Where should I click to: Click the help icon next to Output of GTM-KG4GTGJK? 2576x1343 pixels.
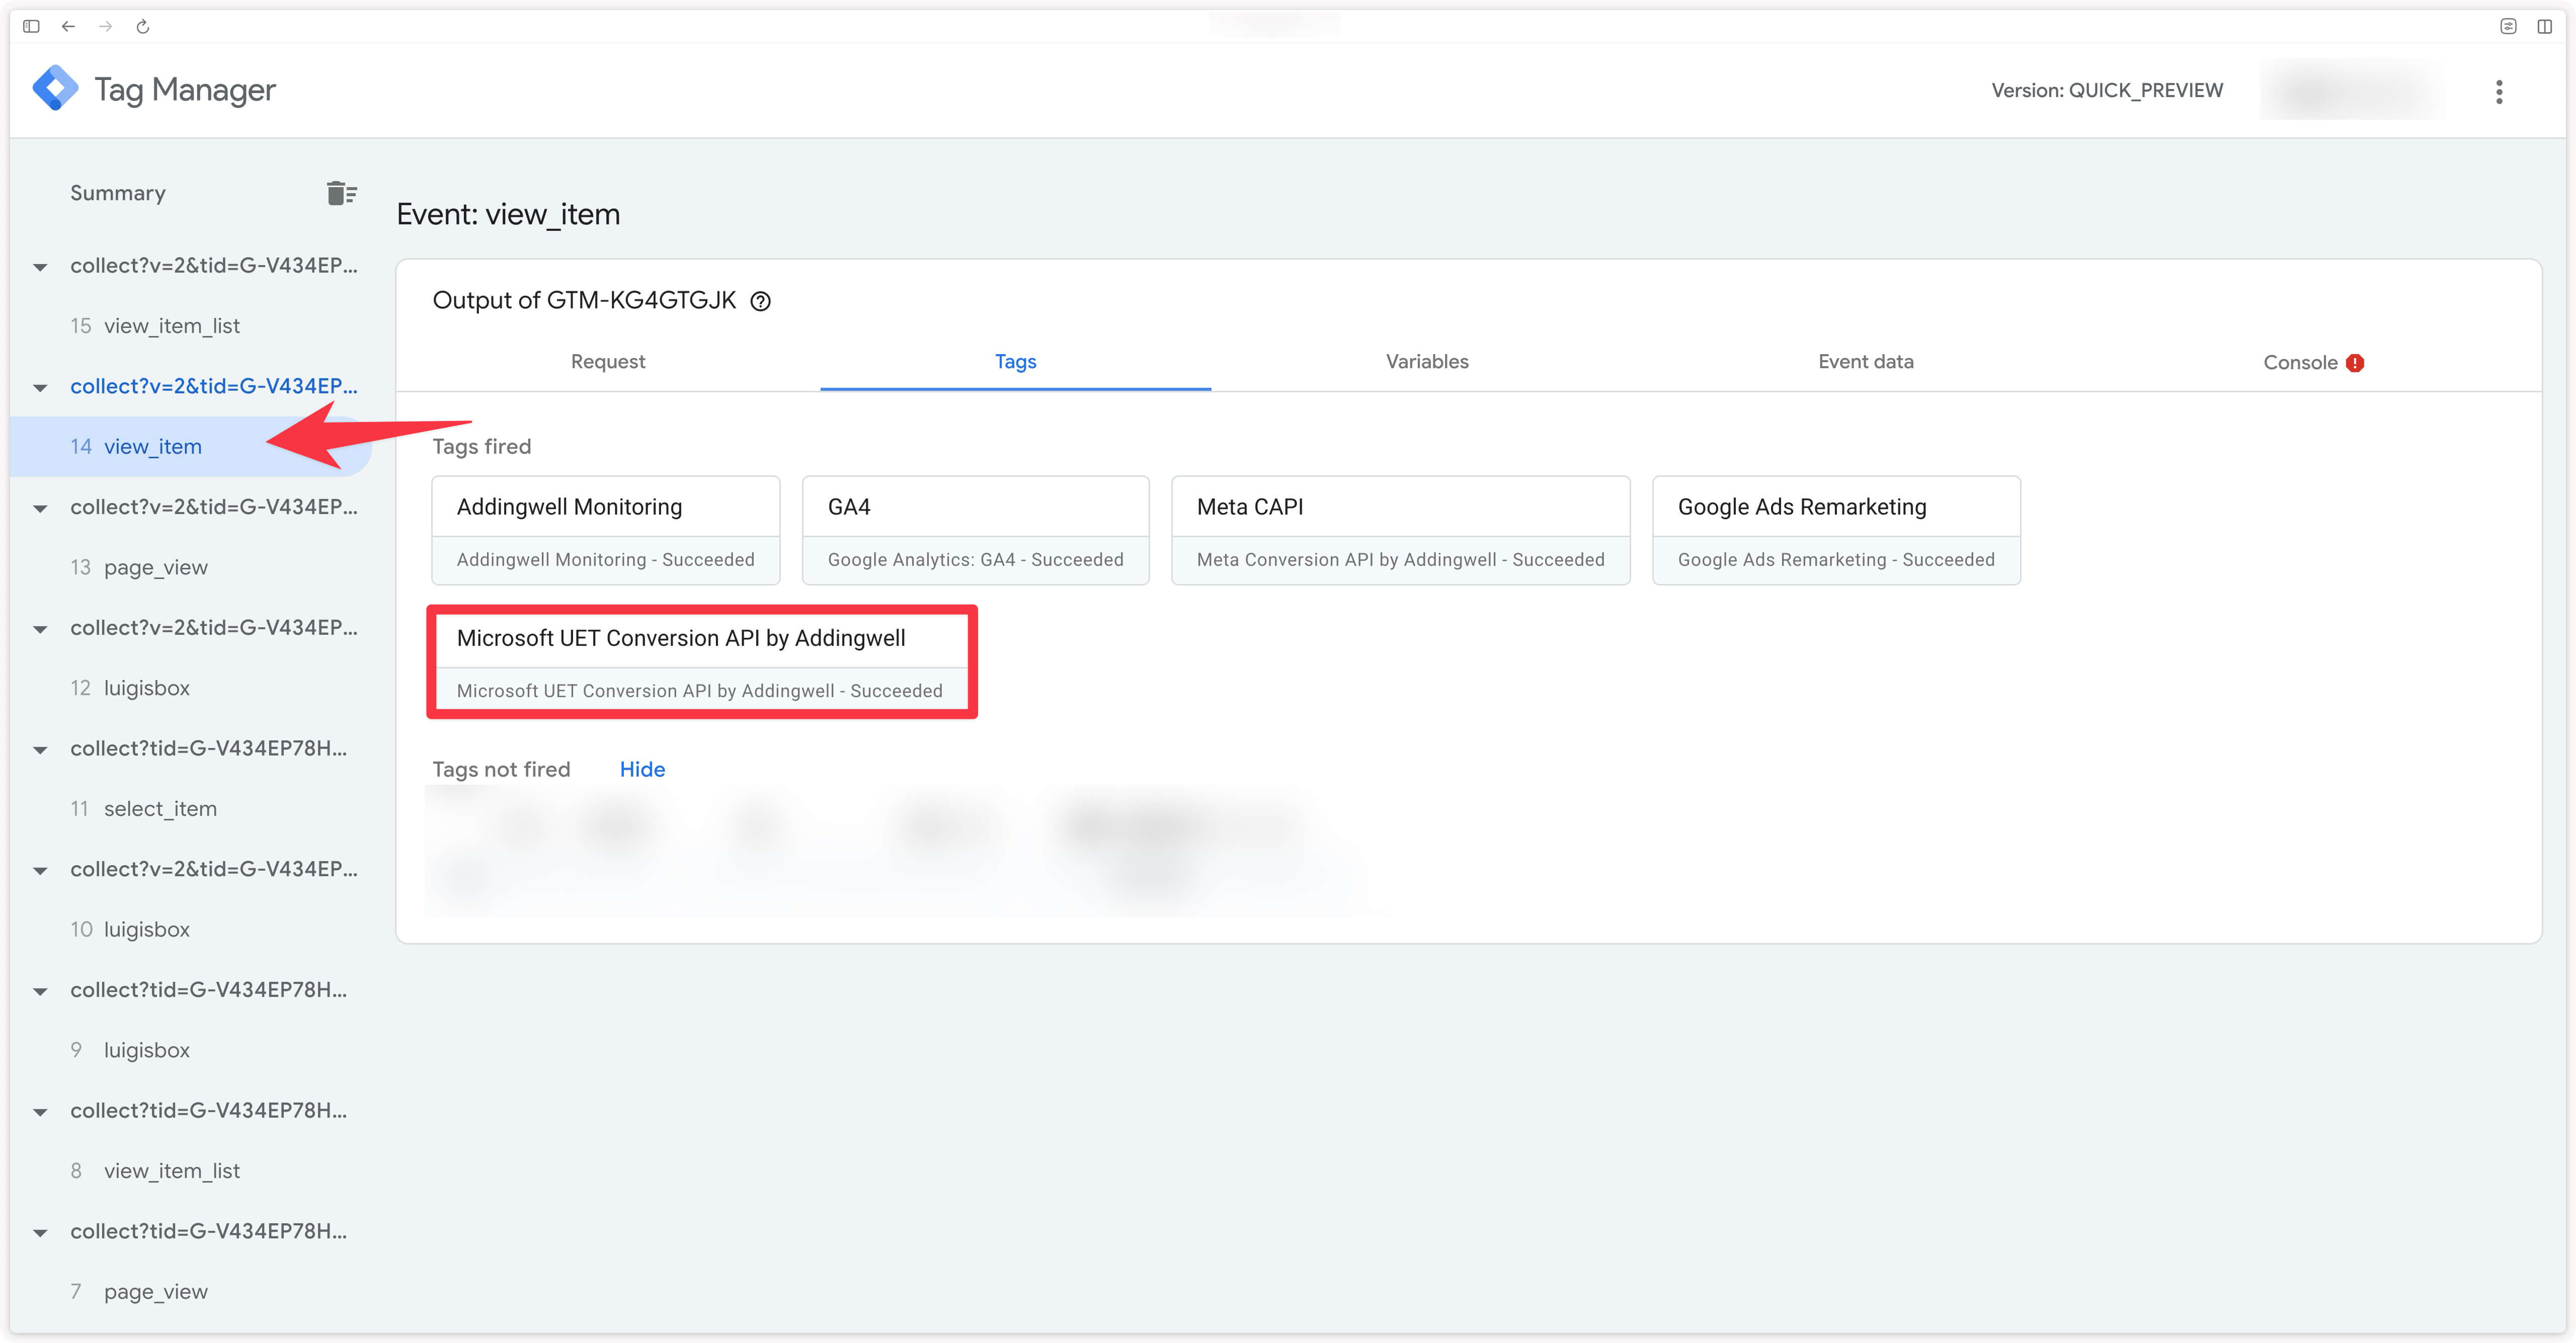760,300
